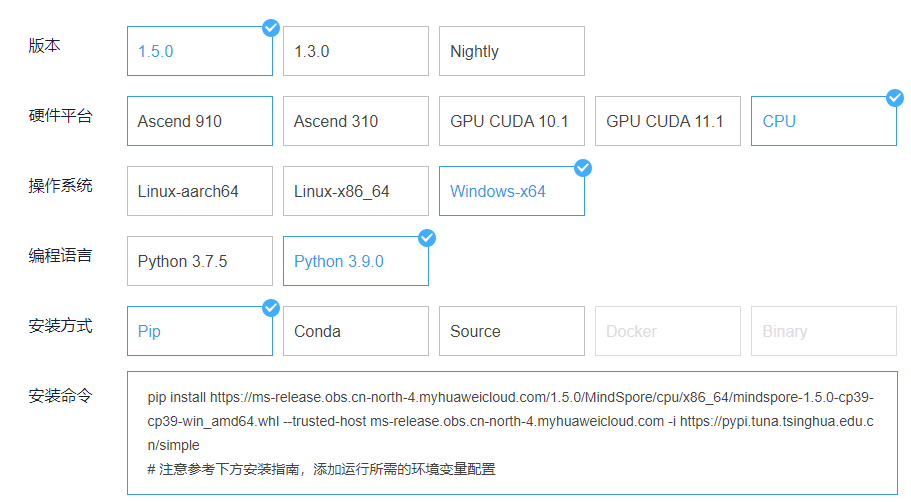Pick Windows-x64 operating system
Screen dimensions: 911x502
[511, 191]
